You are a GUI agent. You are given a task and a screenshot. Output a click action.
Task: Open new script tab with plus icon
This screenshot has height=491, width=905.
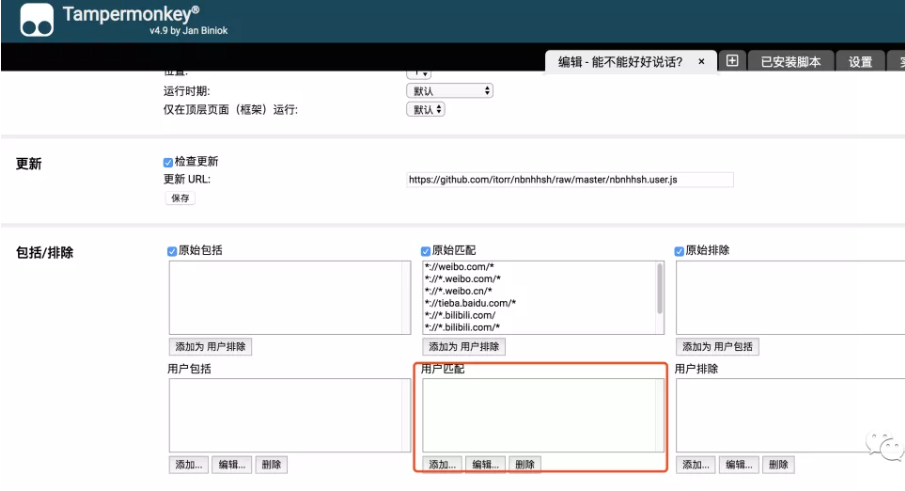[x=732, y=61]
